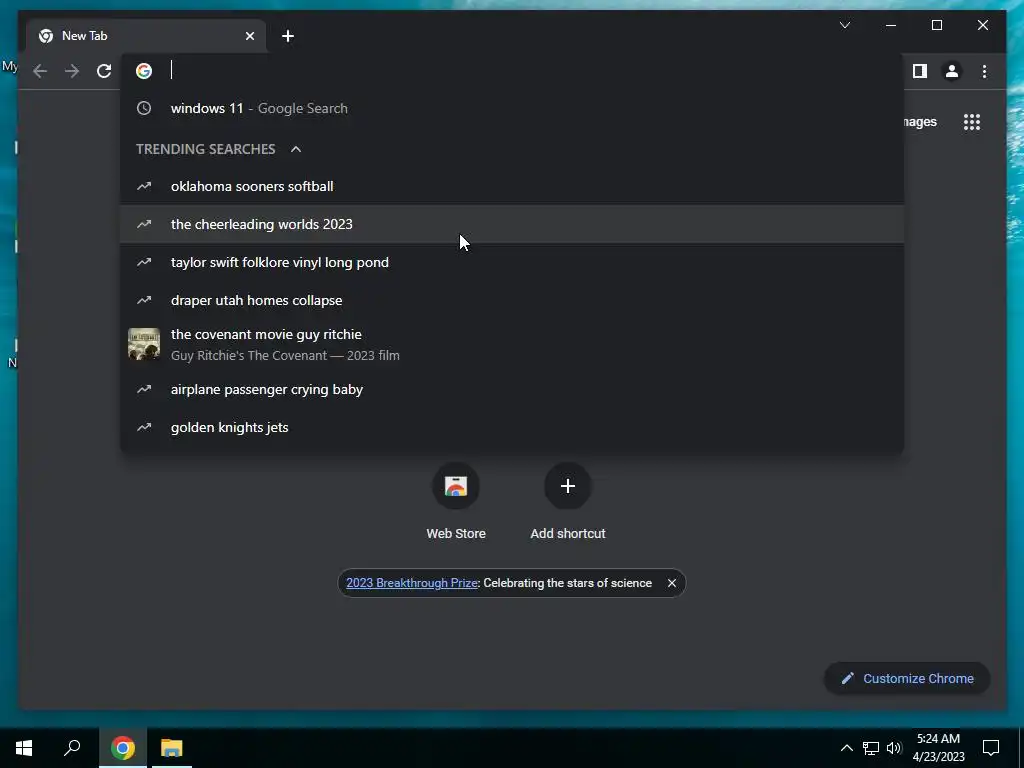Choose the cheerleading worlds 2023 suggestion
Screen dimensions: 1024x768
(512, 224)
